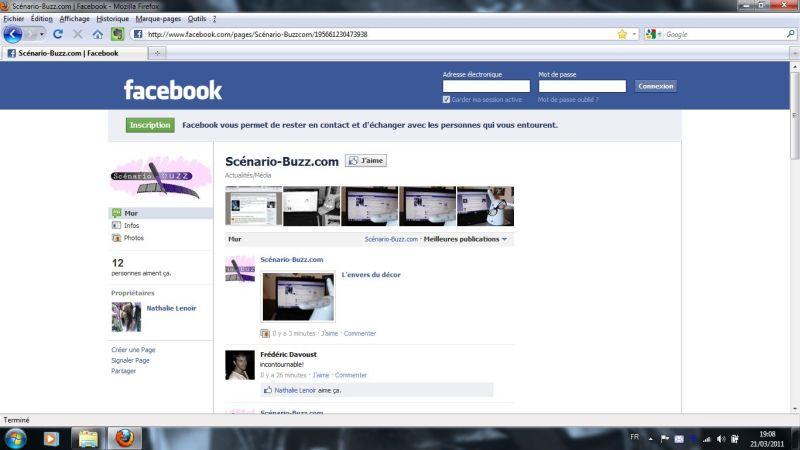Click the Firefox taskbar icon
800x450 pixels.
124,439
